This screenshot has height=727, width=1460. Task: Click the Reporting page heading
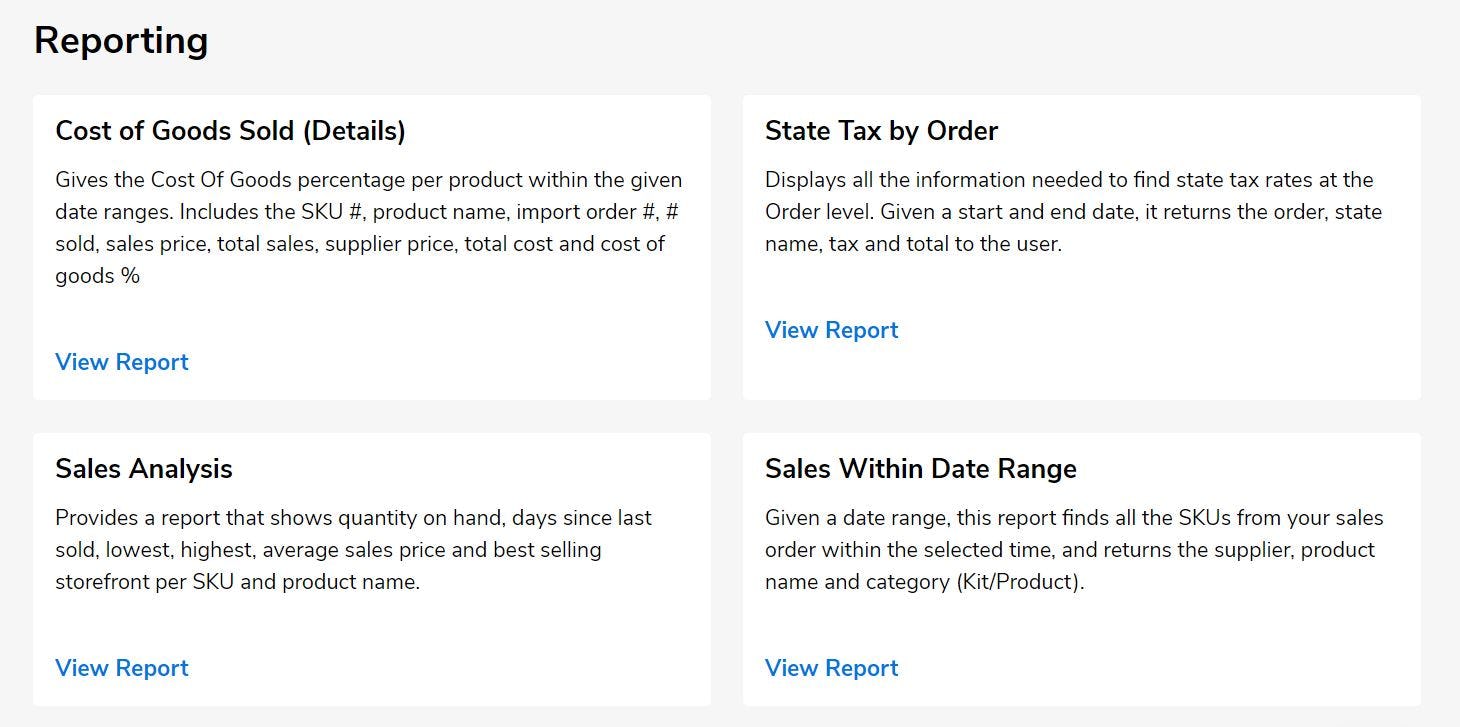pos(121,41)
